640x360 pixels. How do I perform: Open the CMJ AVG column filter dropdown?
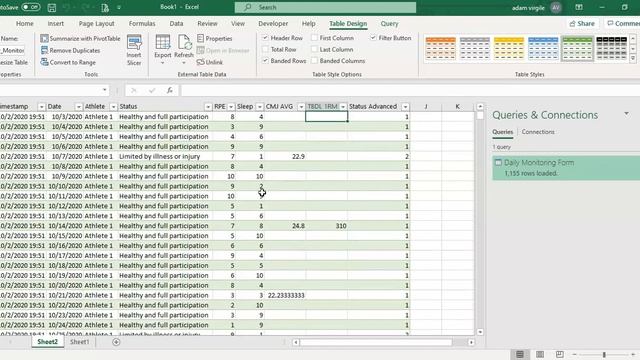301,107
